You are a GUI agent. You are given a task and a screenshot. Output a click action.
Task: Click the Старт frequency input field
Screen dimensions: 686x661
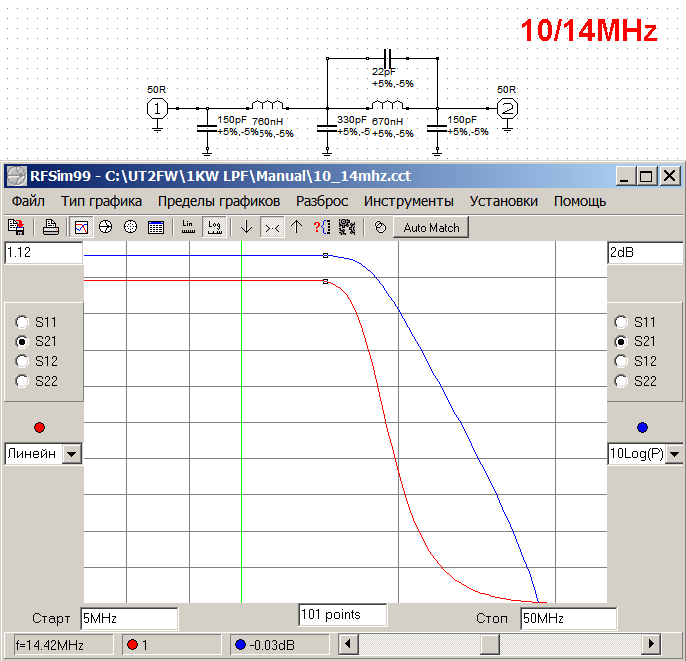click(128, 619)
